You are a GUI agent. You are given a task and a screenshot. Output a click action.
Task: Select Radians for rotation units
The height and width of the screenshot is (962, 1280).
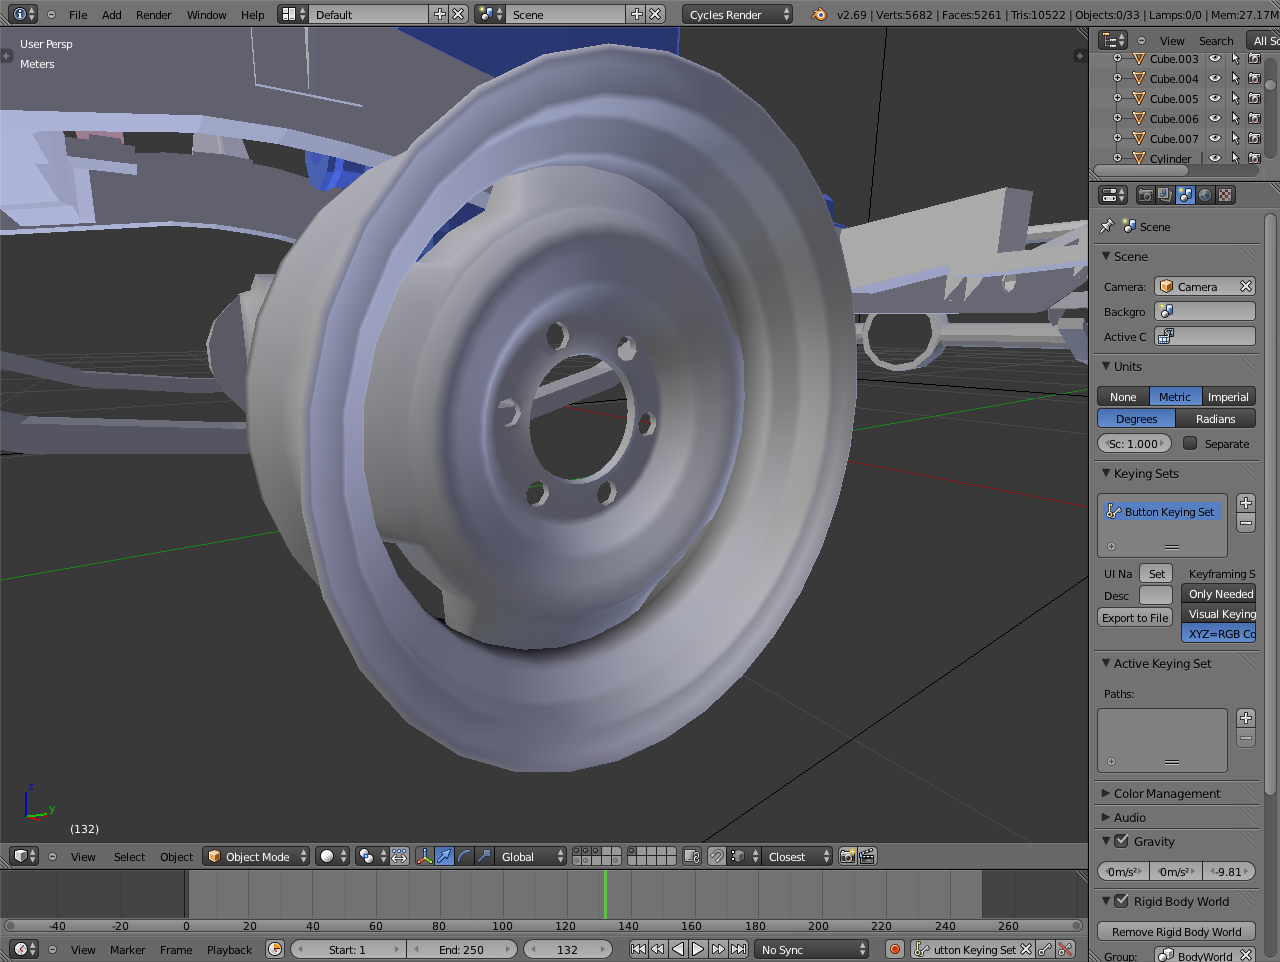(1215, 419)
